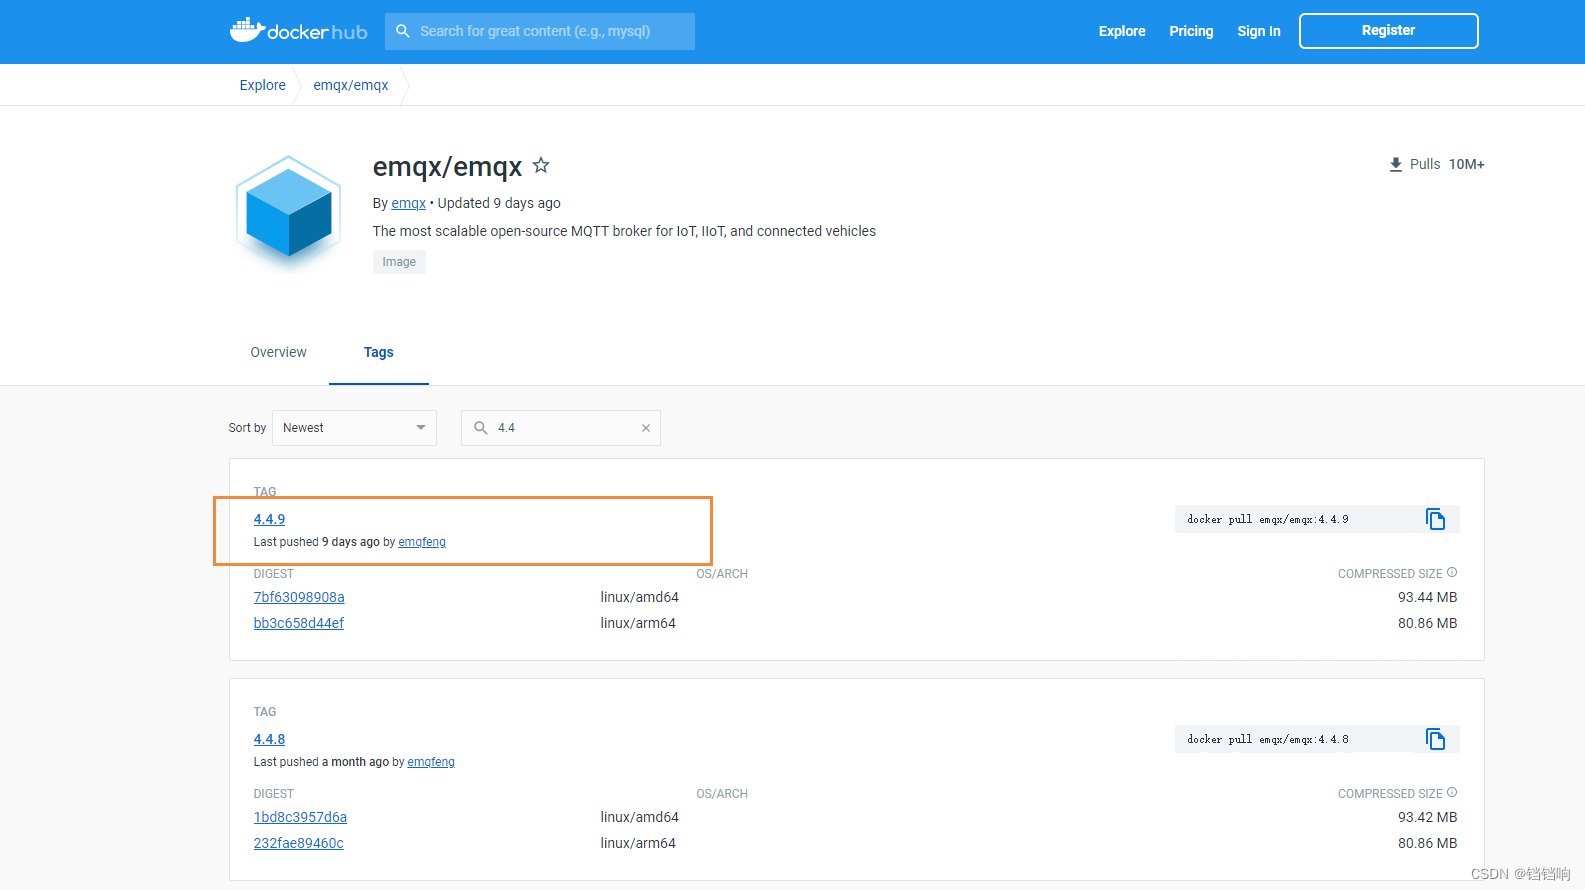Open emqfeng profile under tag 4.4.9
The image size is (1585, 890).
422,542
